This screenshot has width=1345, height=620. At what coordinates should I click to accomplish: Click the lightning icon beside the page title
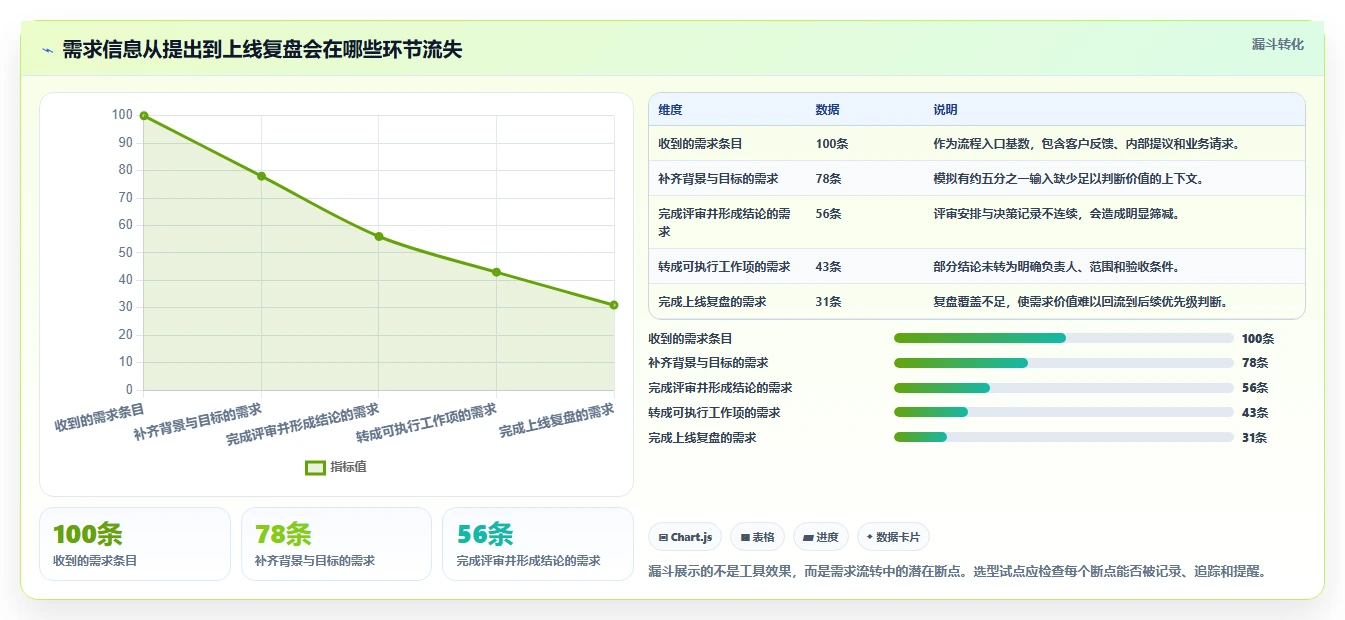click(x=47, y=50)
